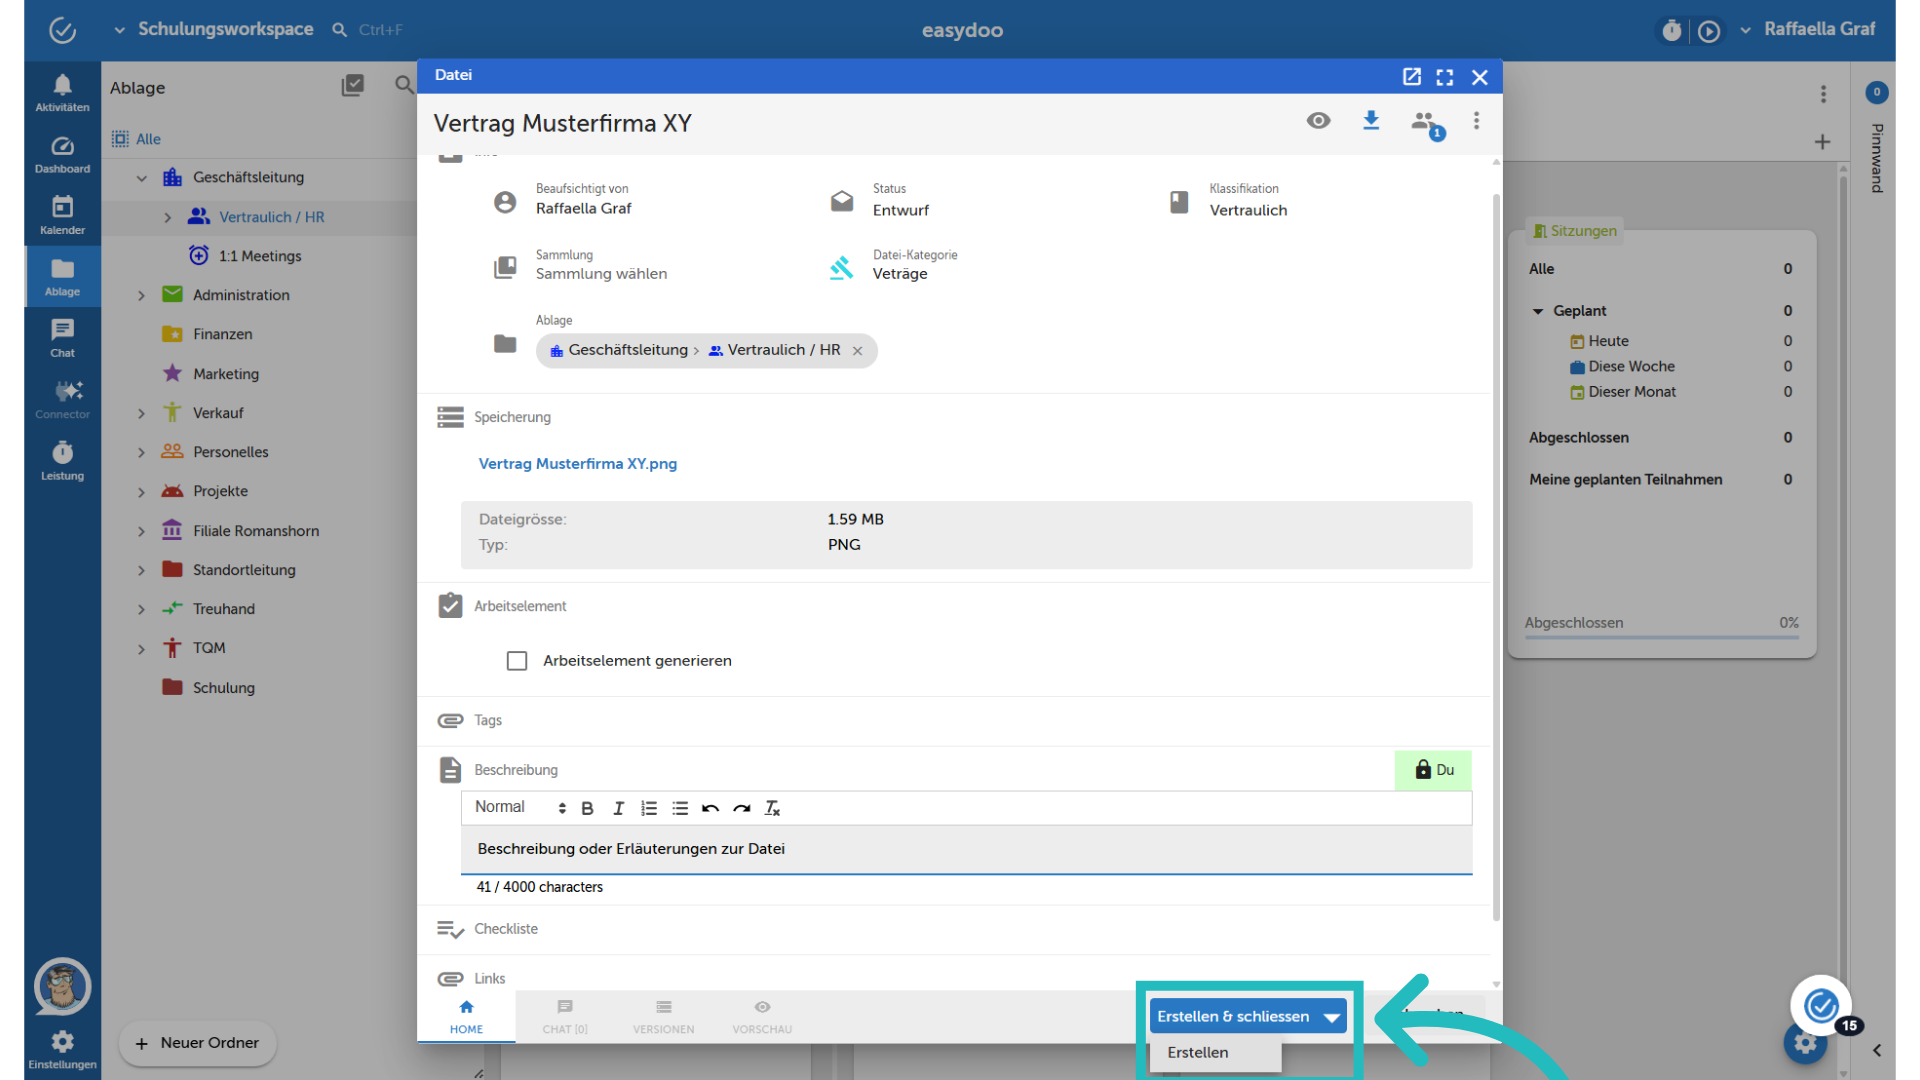Open the three-dot menu of file dialog
1920x1080 pixels.
pyautogui.click(x=1476, y=121)
